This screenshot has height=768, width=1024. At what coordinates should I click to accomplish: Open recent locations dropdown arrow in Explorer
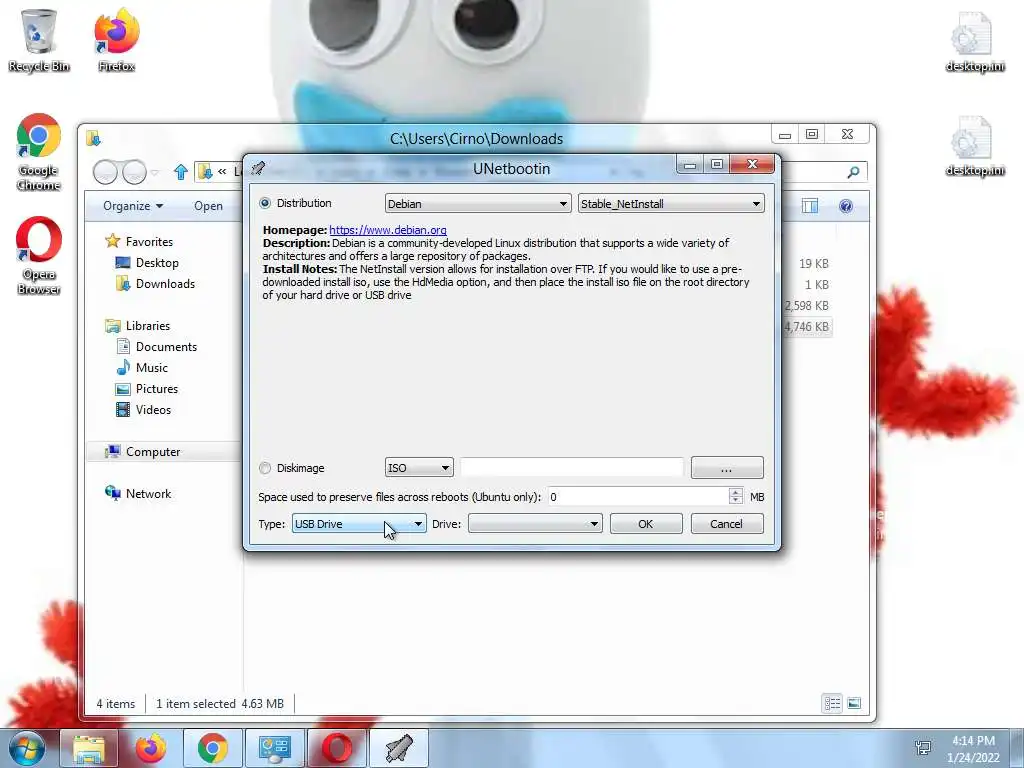point(155,172)
